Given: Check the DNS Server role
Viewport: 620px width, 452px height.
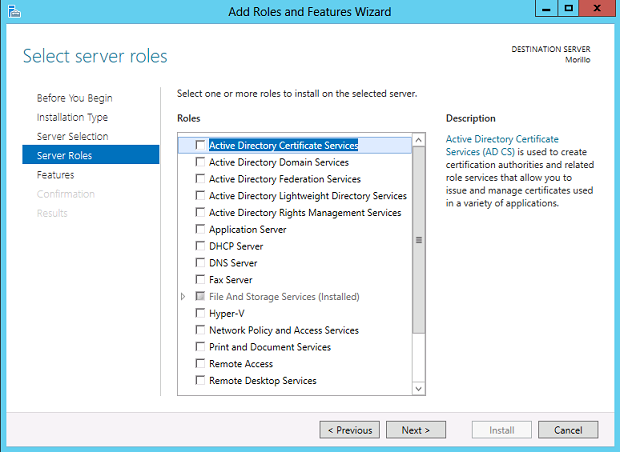Looking at the screenshot, I should [x=200, y=263].
